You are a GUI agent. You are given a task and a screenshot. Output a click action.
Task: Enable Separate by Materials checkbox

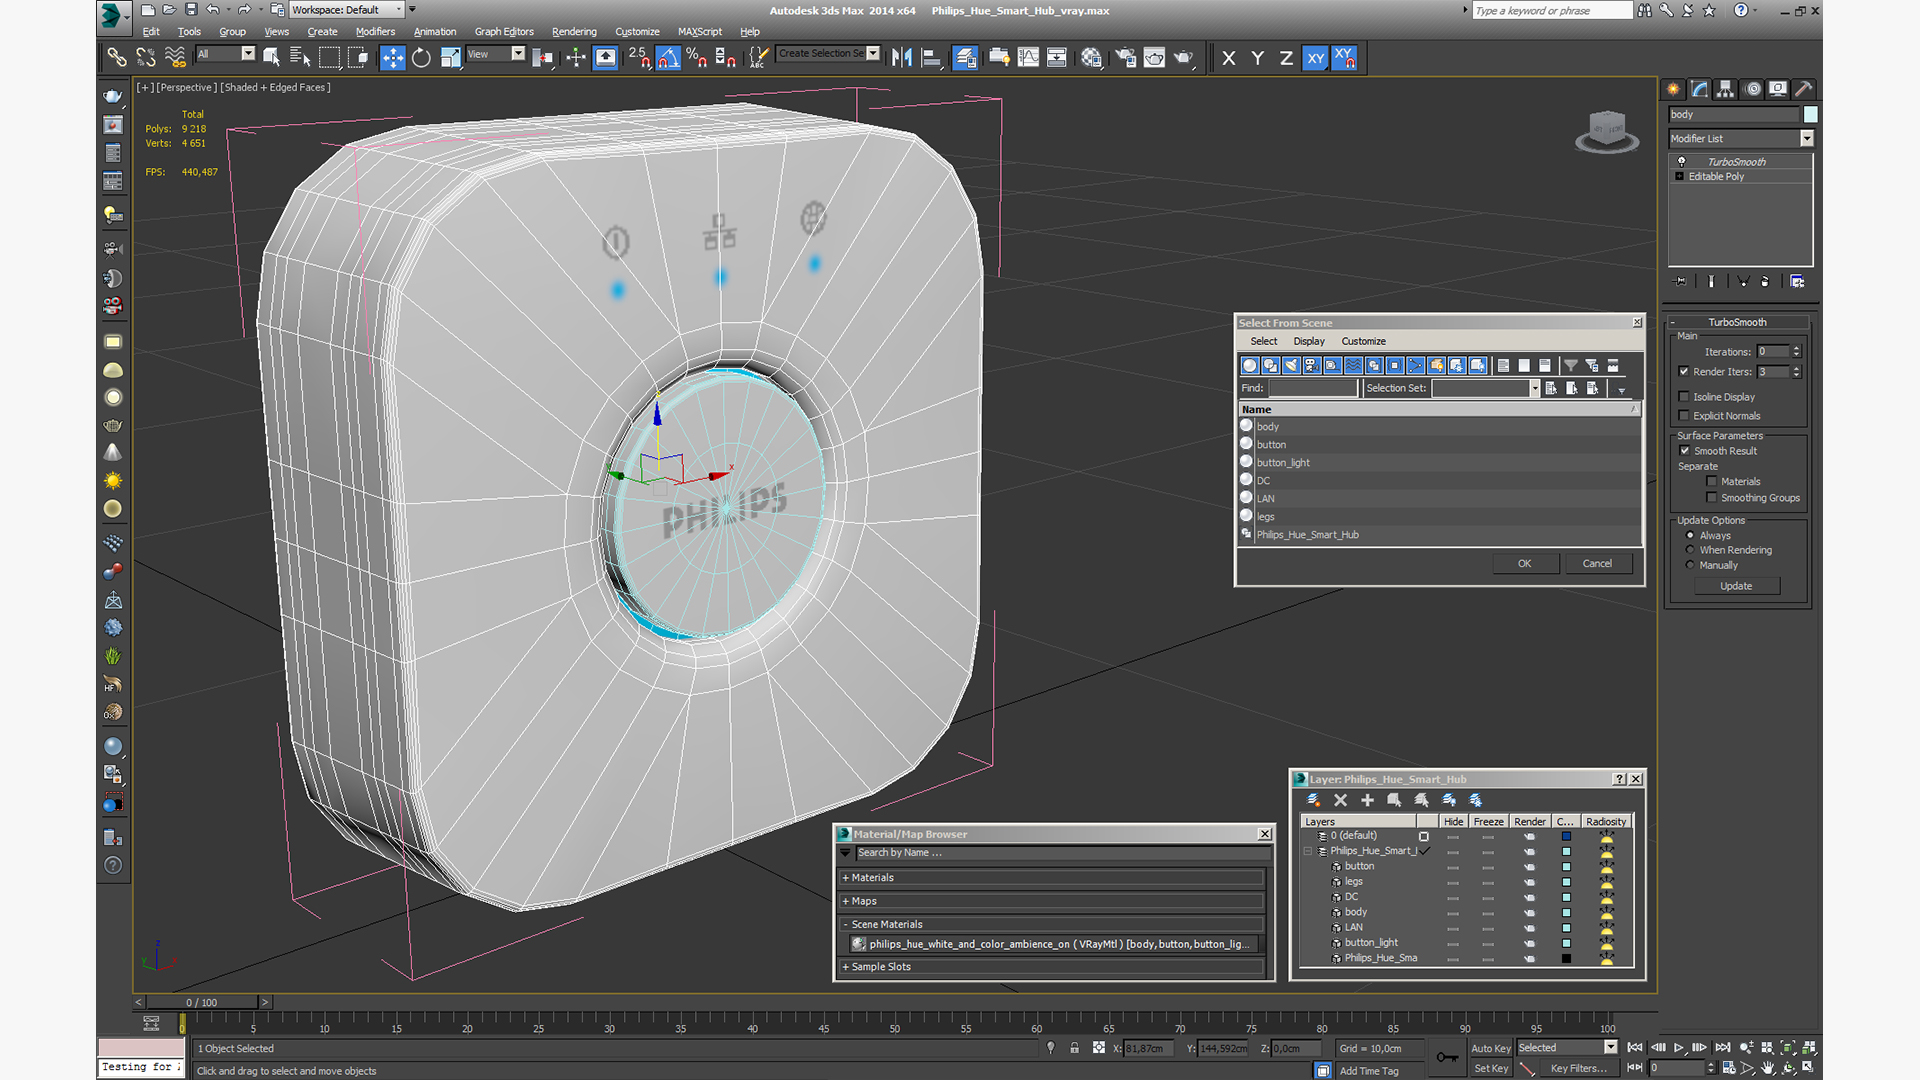tap(1711, 482)
